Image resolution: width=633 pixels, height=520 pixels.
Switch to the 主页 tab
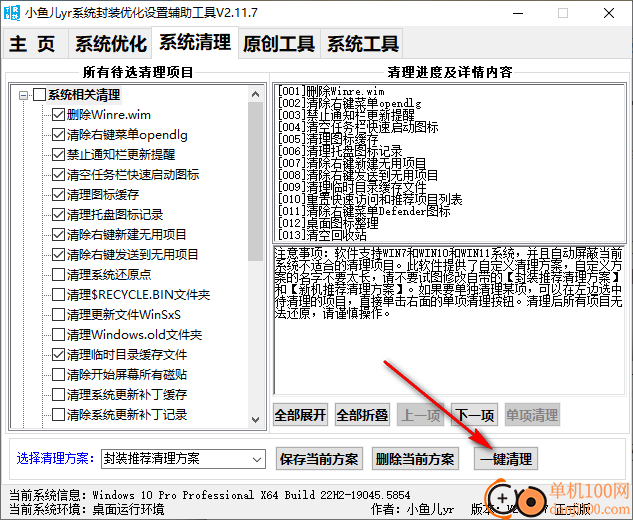tap(34, 44)
